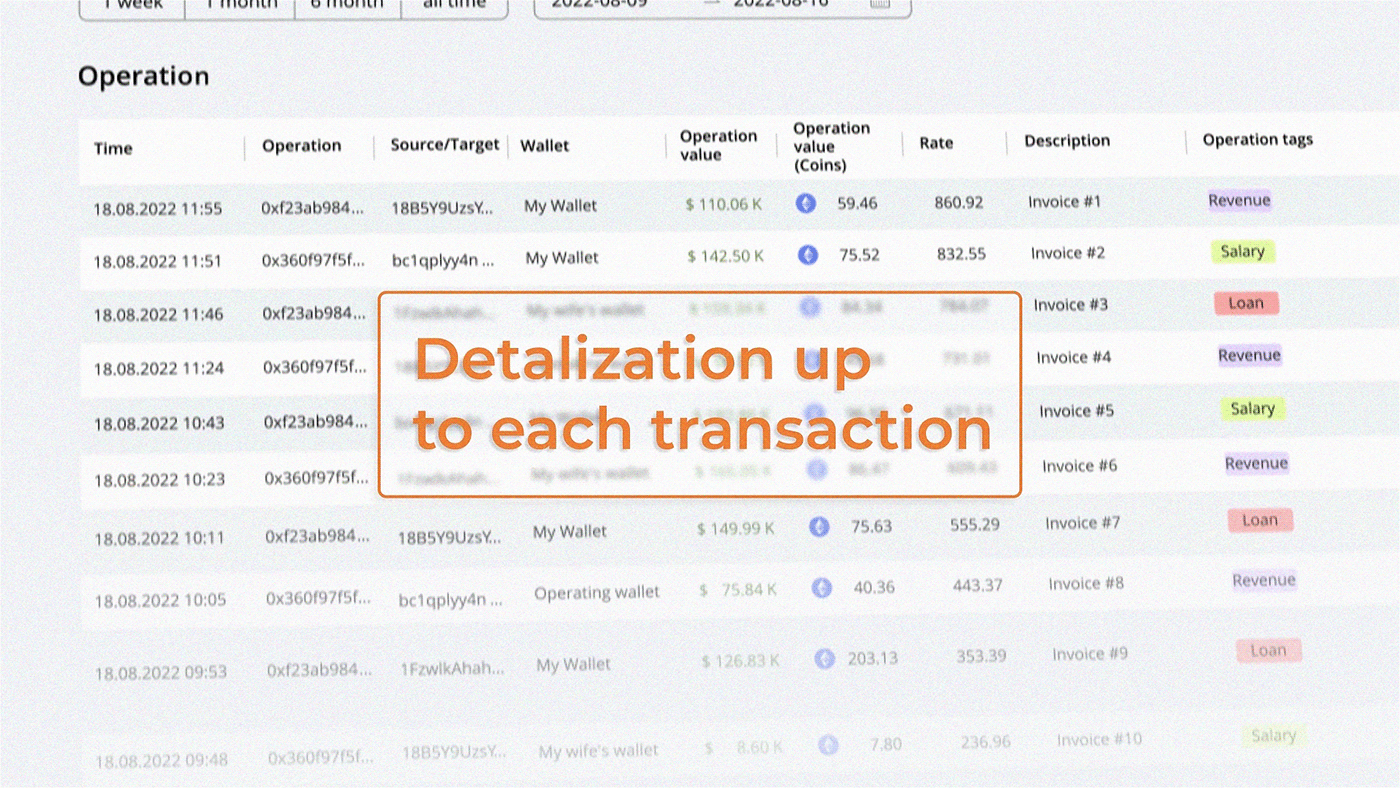
Task: Switch to the 'all time' period tab
Action: [453, 5]
